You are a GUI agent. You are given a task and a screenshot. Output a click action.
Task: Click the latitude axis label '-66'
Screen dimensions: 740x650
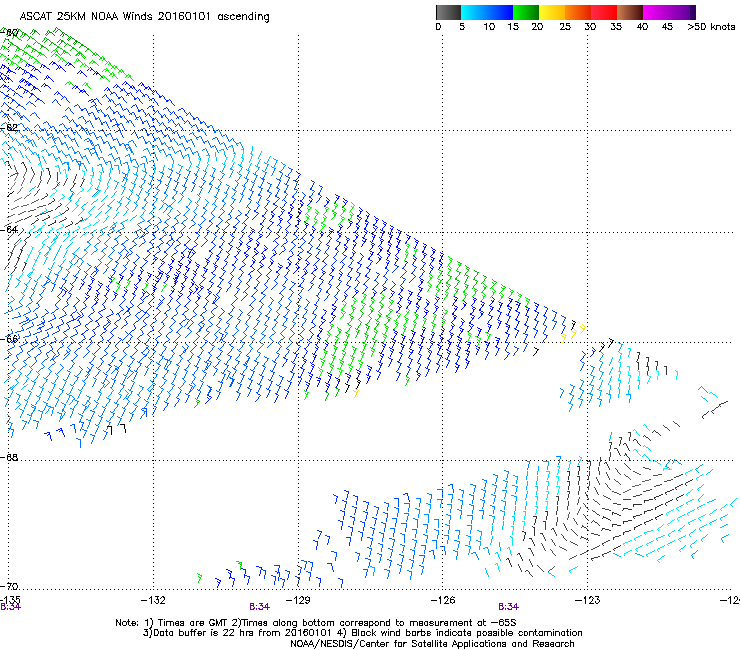point(9,339)
